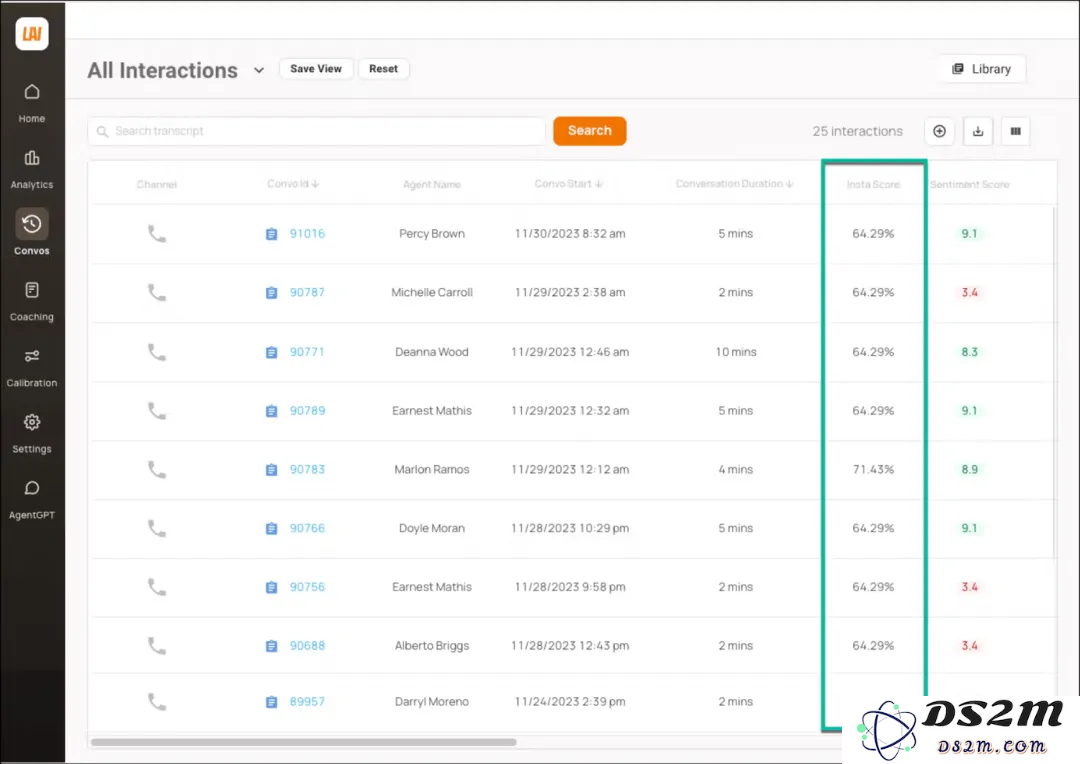This screenshot has width=1080, height=764.
Task: Click the Insta Score column header
Action: [873, 185]
